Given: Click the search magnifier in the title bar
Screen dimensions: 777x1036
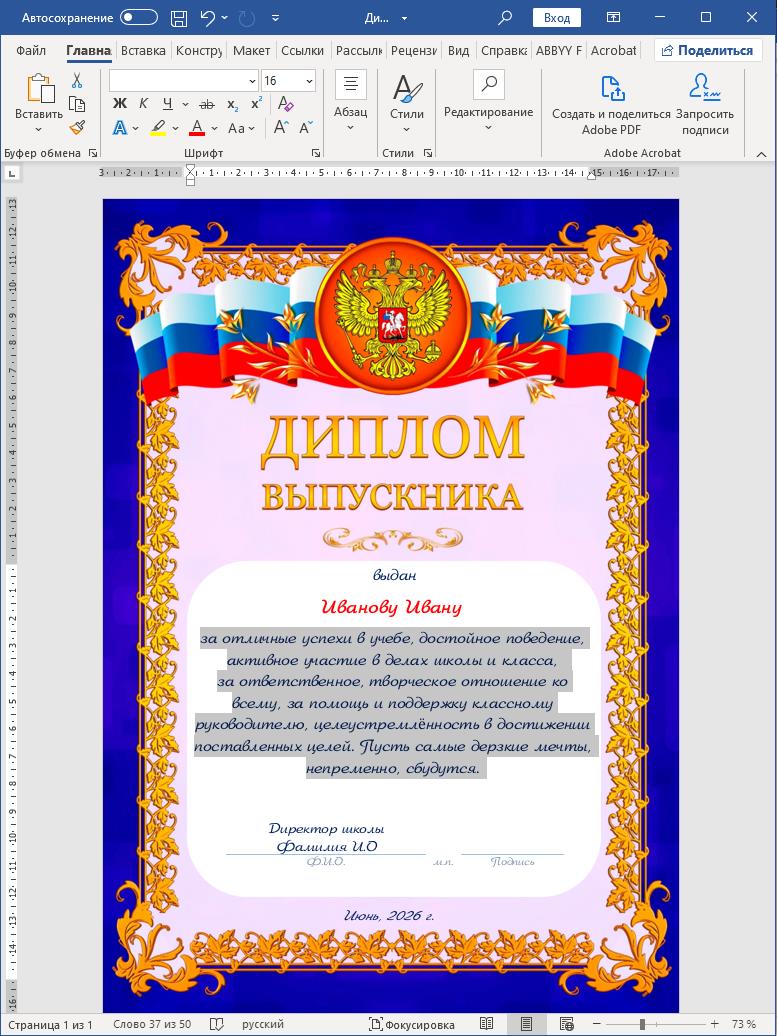Looking at the screenshot, I should tap(505, 18).
